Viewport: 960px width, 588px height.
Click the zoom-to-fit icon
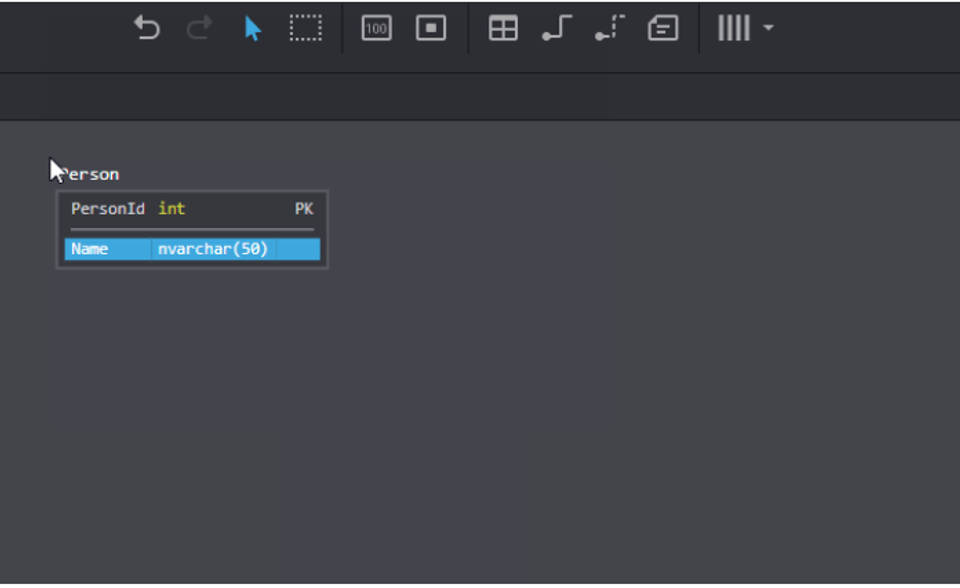tap(430, 29)
